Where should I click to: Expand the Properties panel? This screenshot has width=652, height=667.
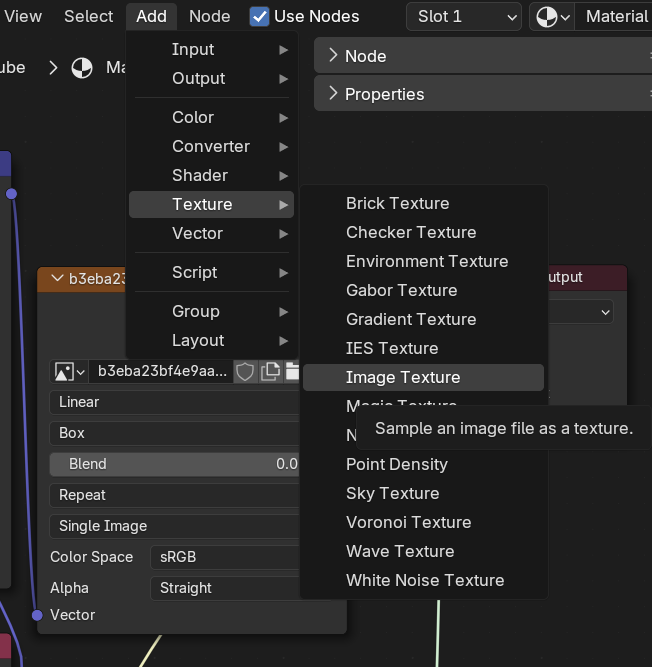[333, 94]
